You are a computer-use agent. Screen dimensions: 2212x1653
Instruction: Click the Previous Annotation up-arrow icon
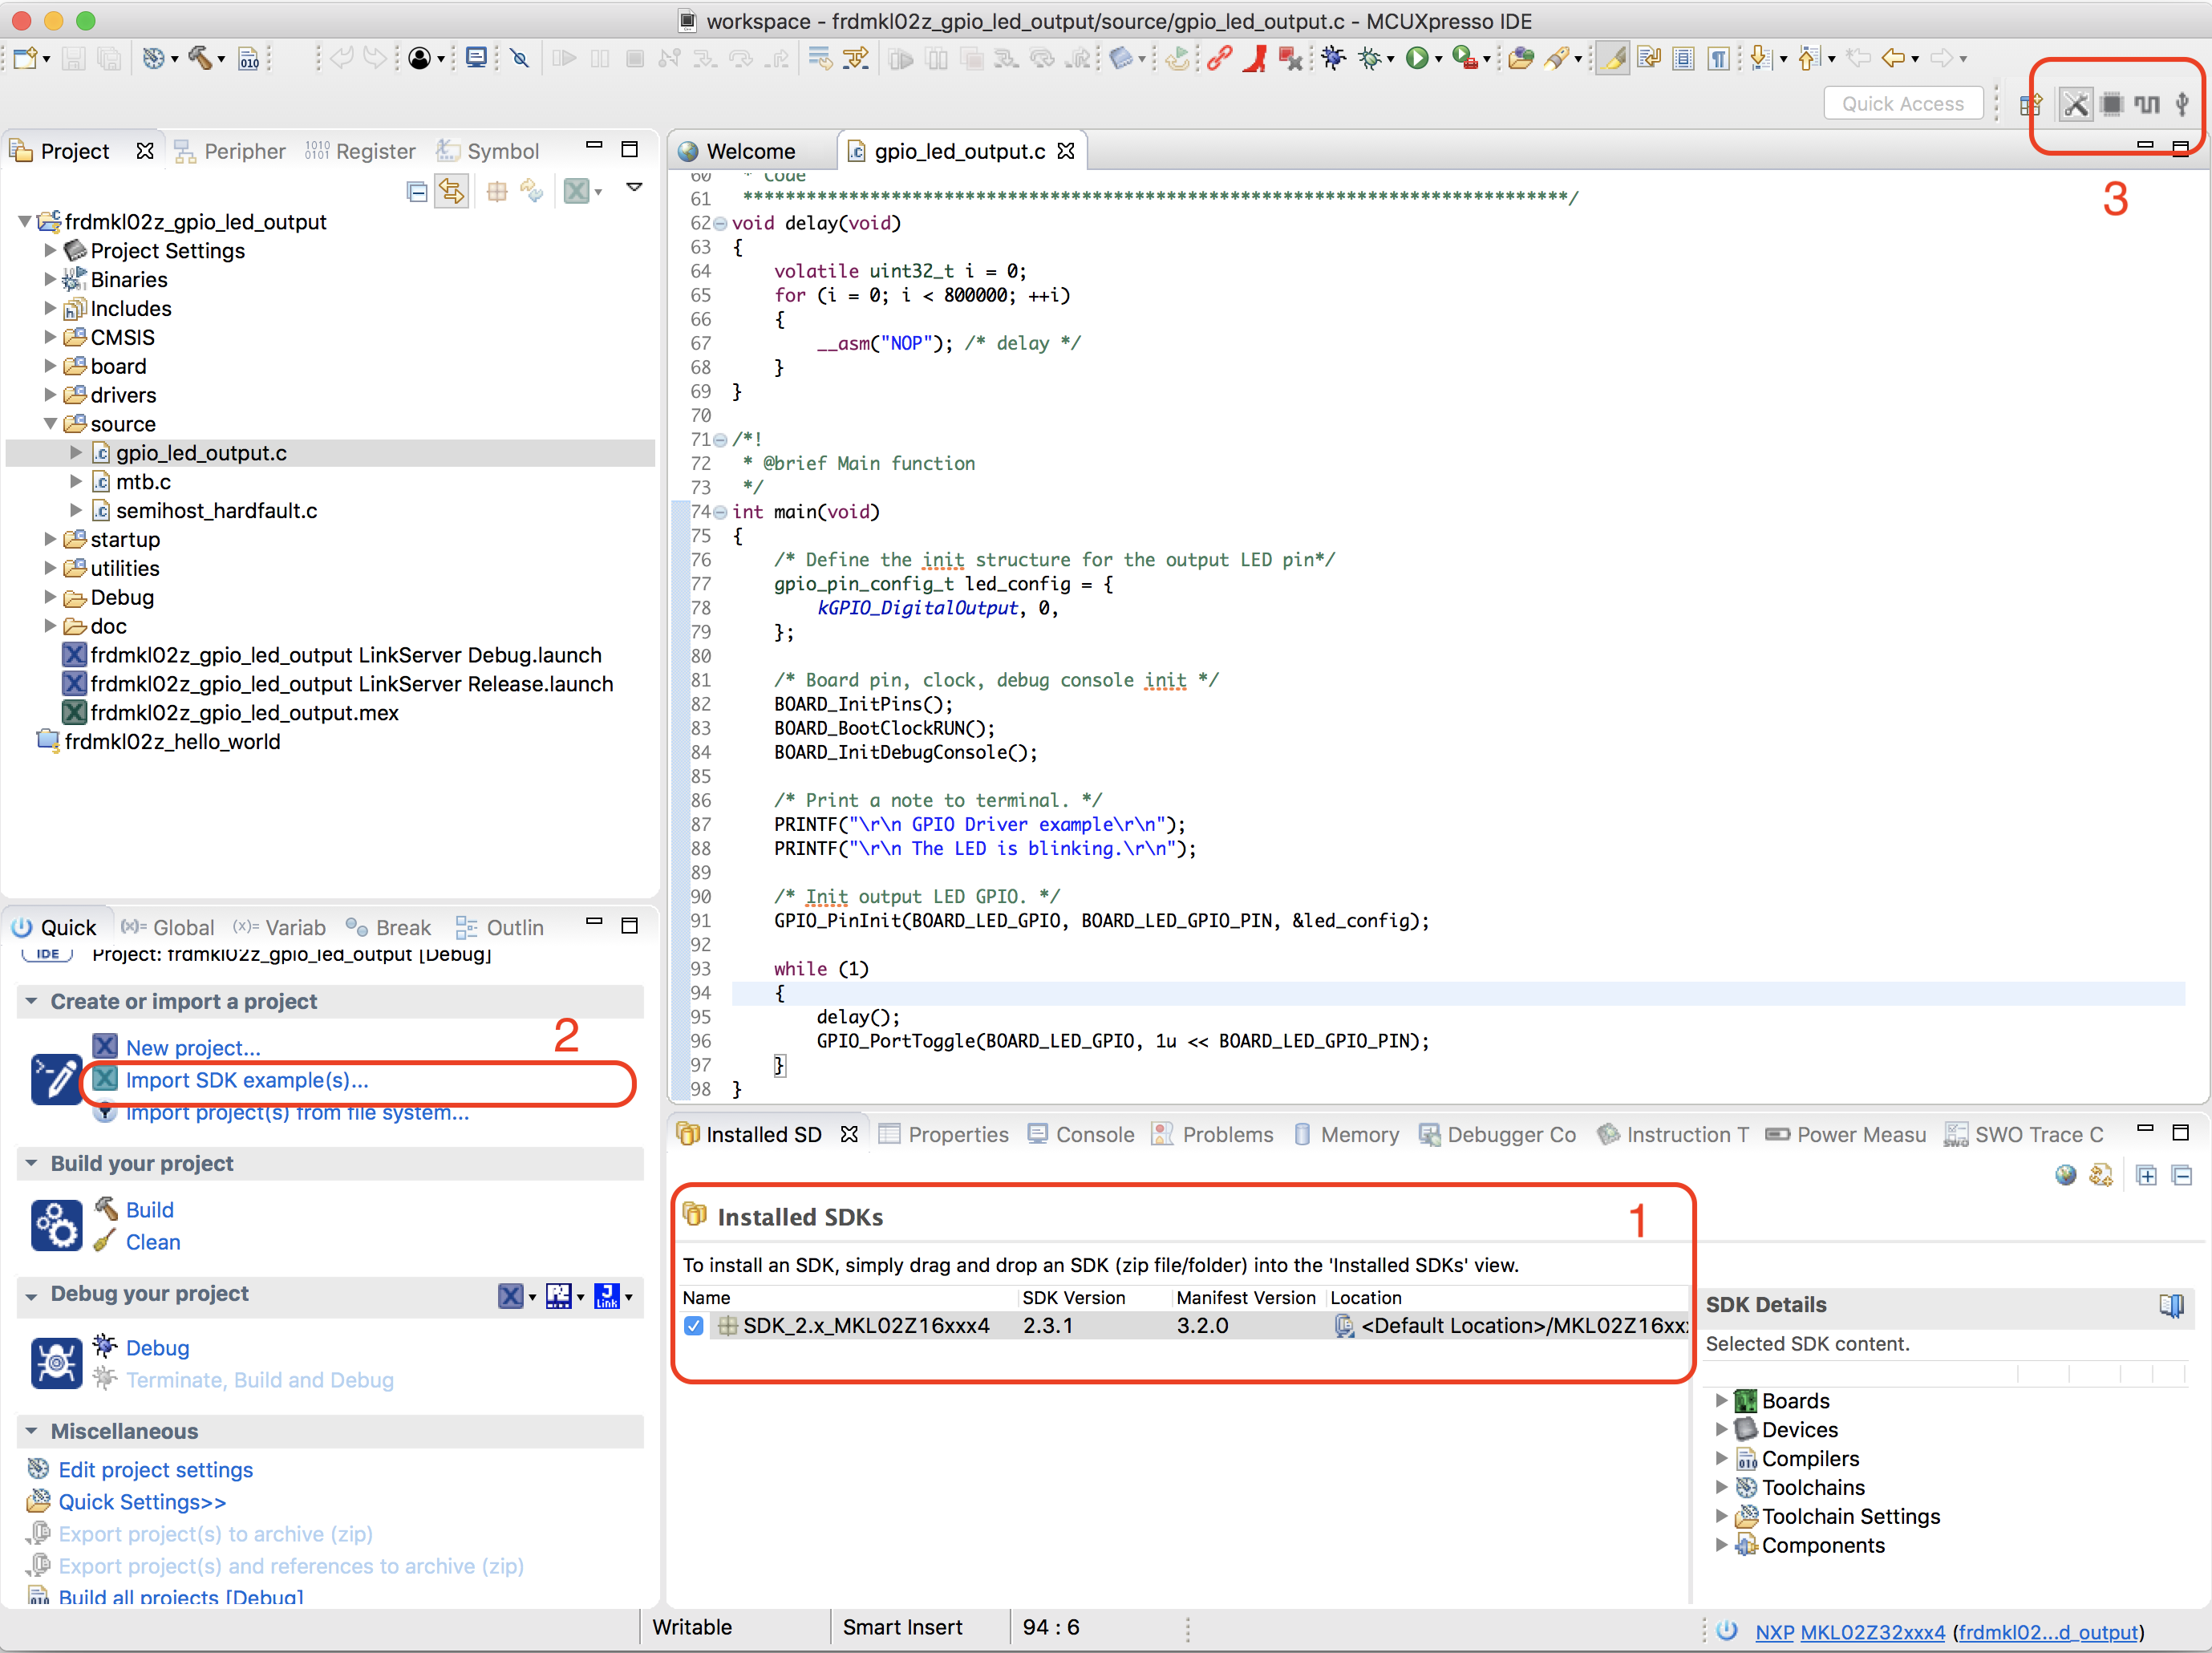click(x=1809, y=58)
